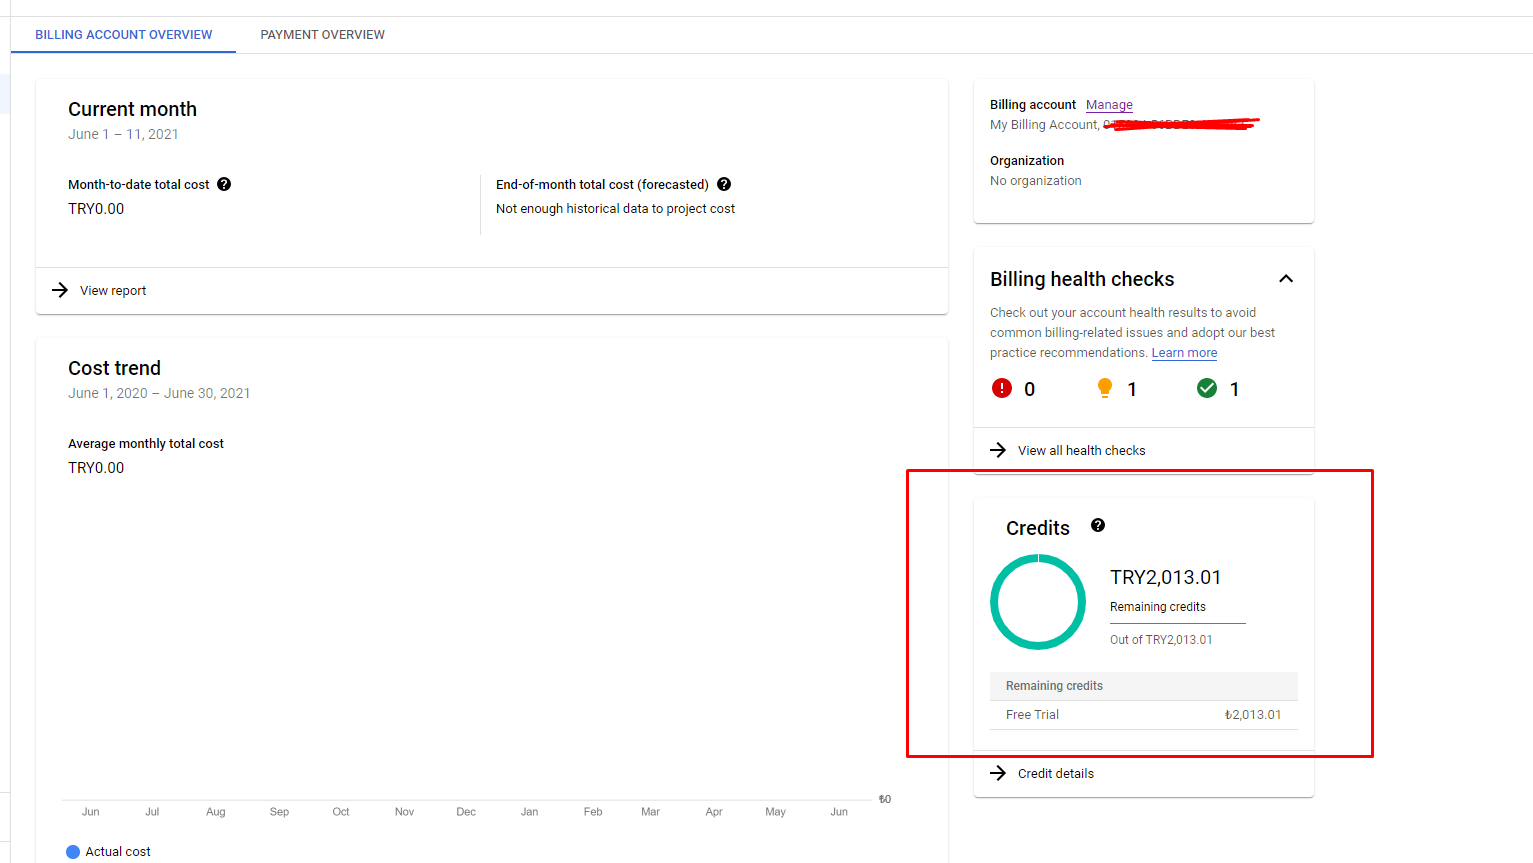Click help icon next to Month-to-date total cost
Image resolution: width=1533 pixels, height=863 pixels.
pos(224,184)
